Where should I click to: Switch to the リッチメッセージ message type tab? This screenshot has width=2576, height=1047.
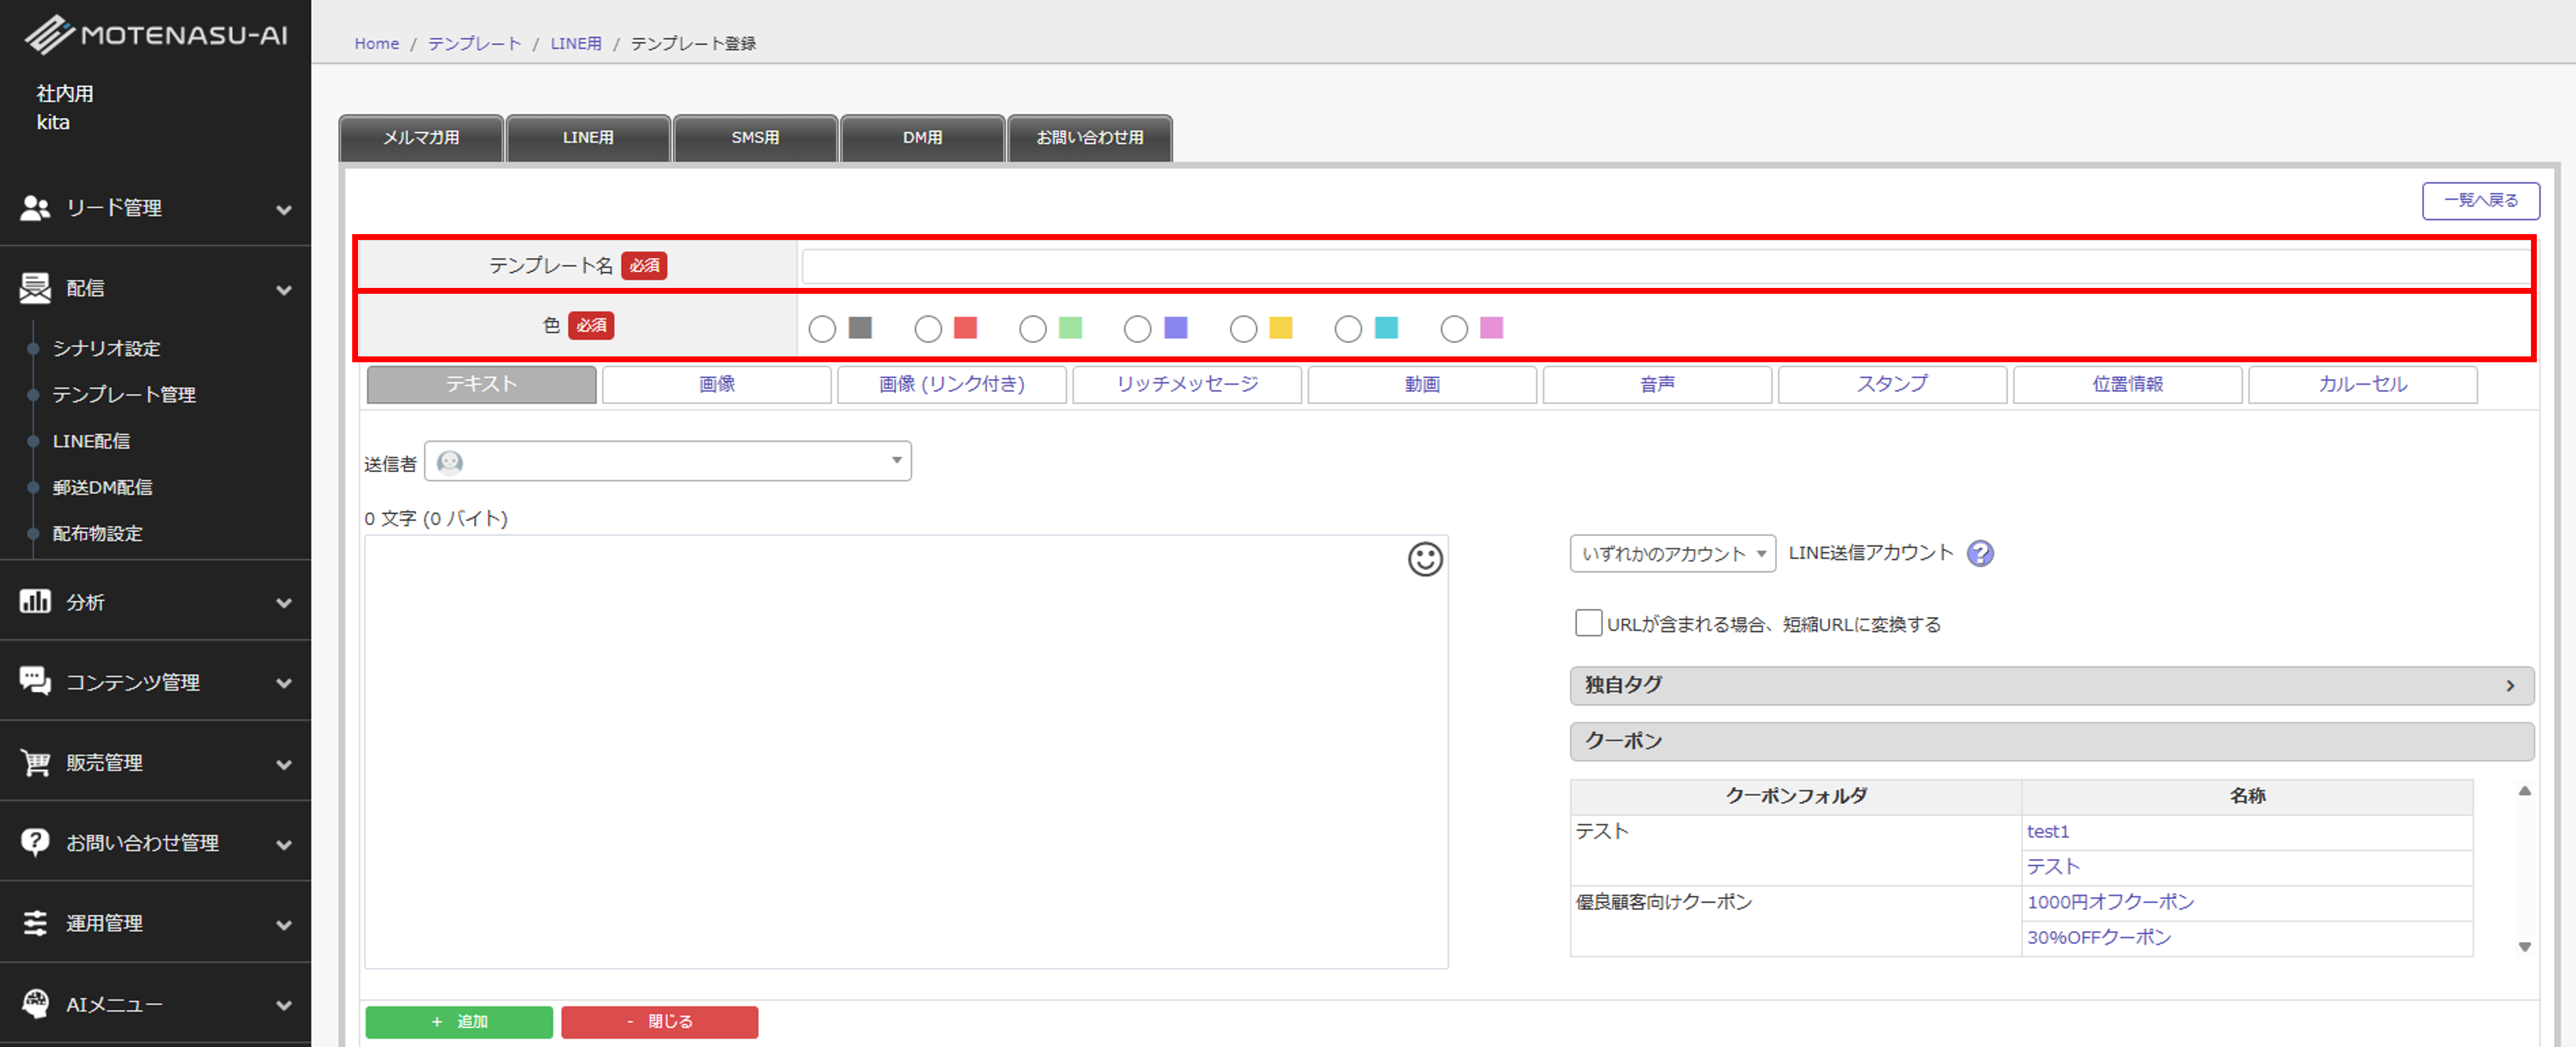[1187, 384]
